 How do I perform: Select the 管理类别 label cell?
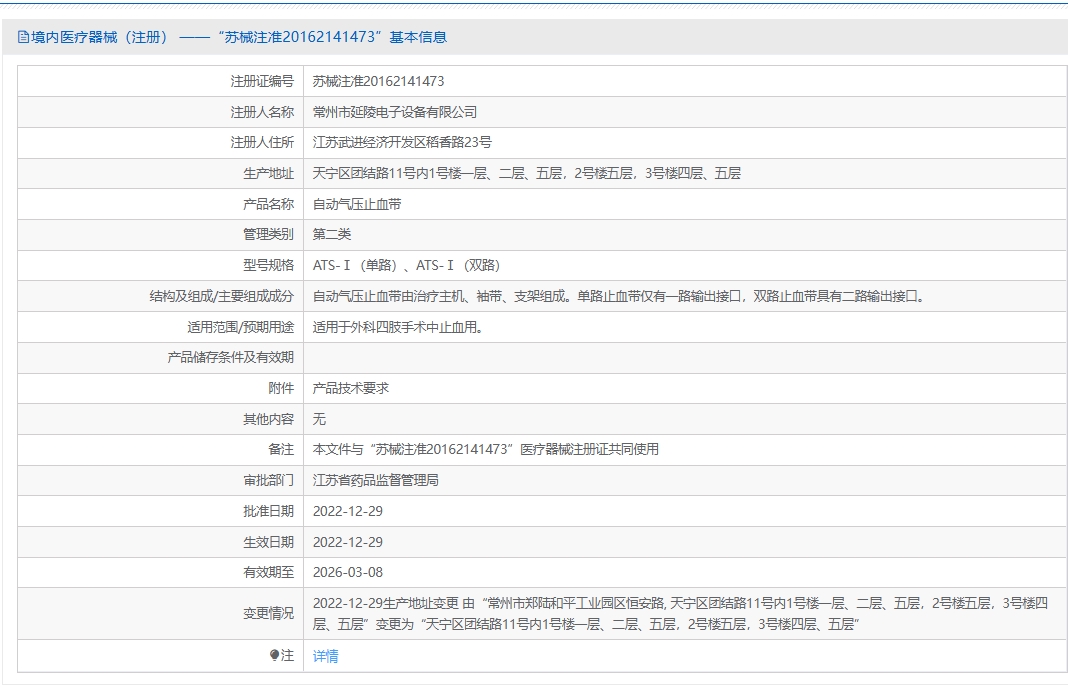[x=161, y=234]
